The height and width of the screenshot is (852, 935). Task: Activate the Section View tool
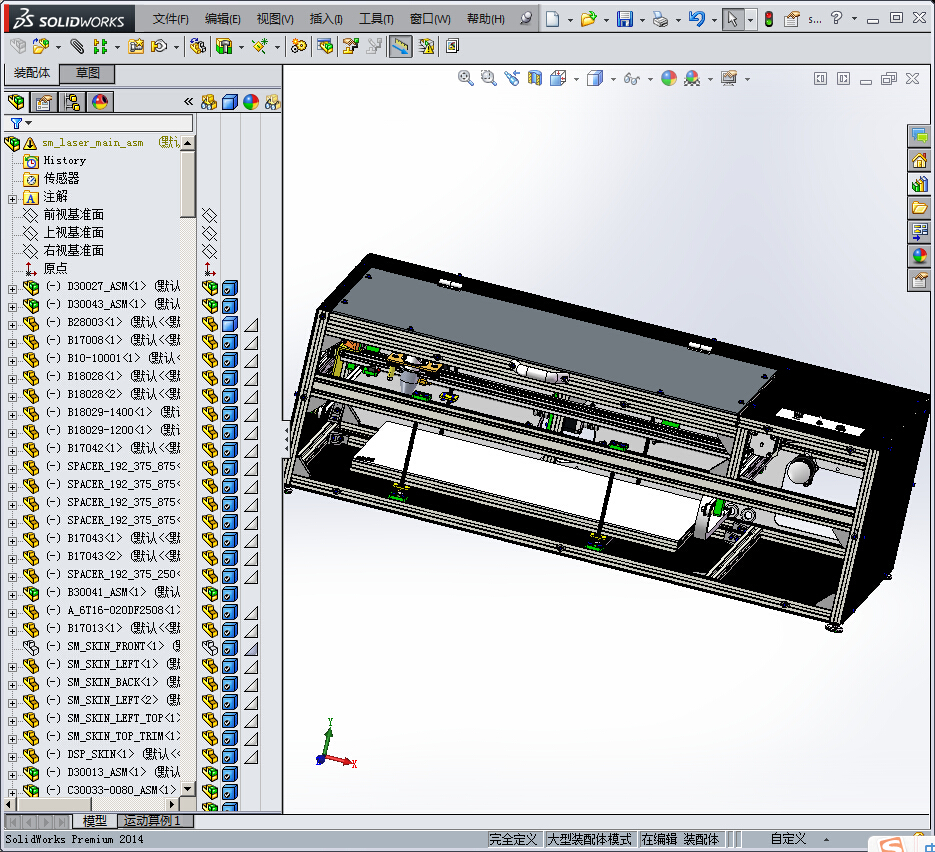tap(535, 78)
